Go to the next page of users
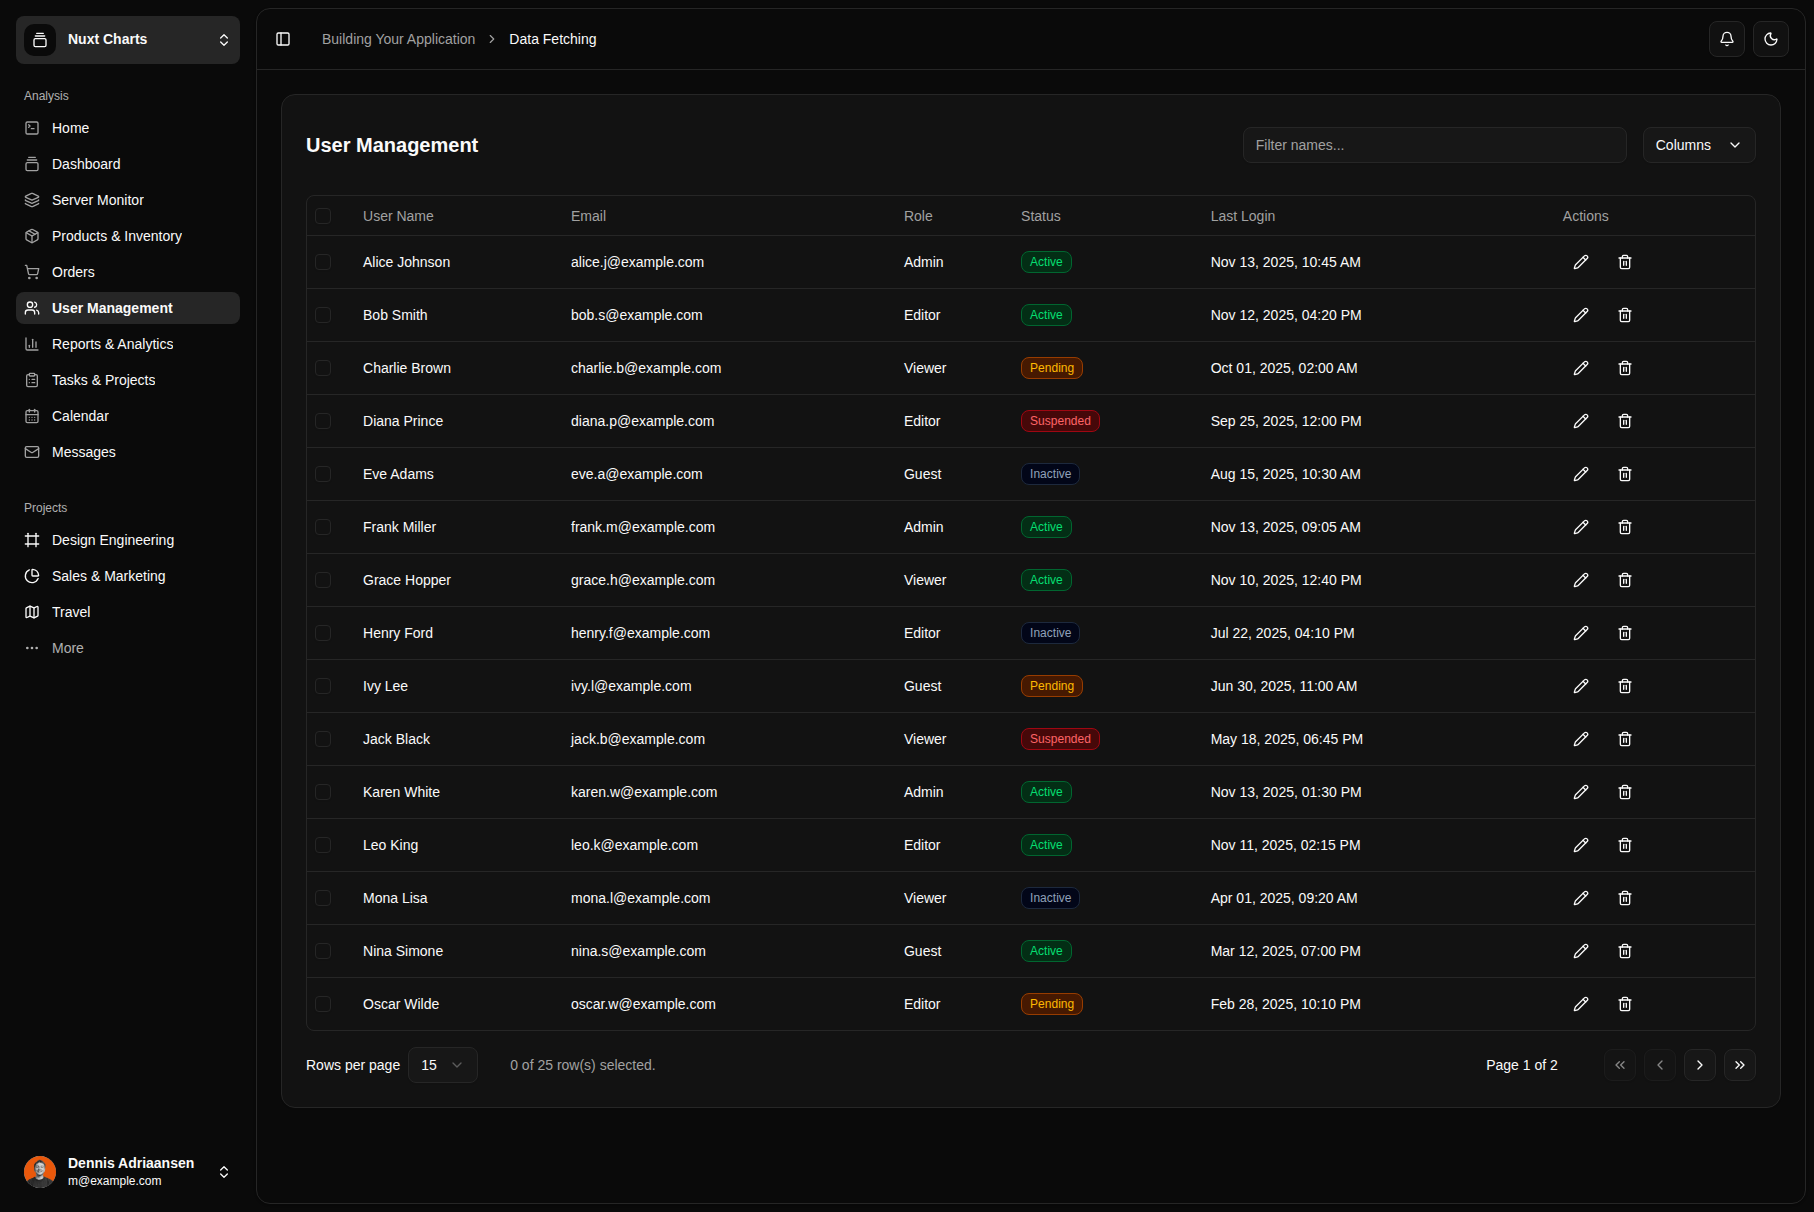Image resolution: width=1814 pixels, height=1212 pixels. [1699, 1065]
